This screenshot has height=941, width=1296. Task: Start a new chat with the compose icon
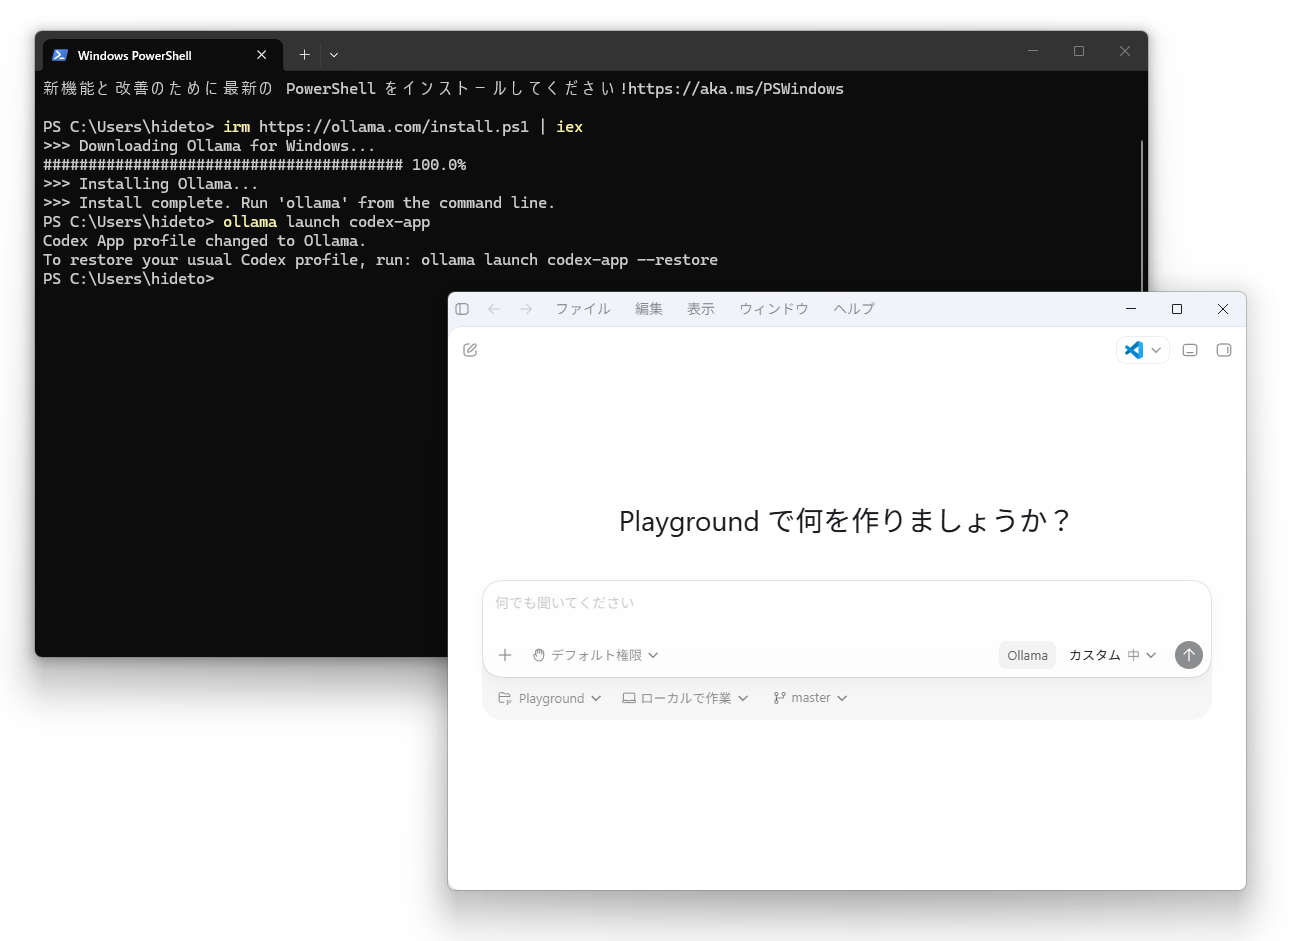click(x=470, y=350)
